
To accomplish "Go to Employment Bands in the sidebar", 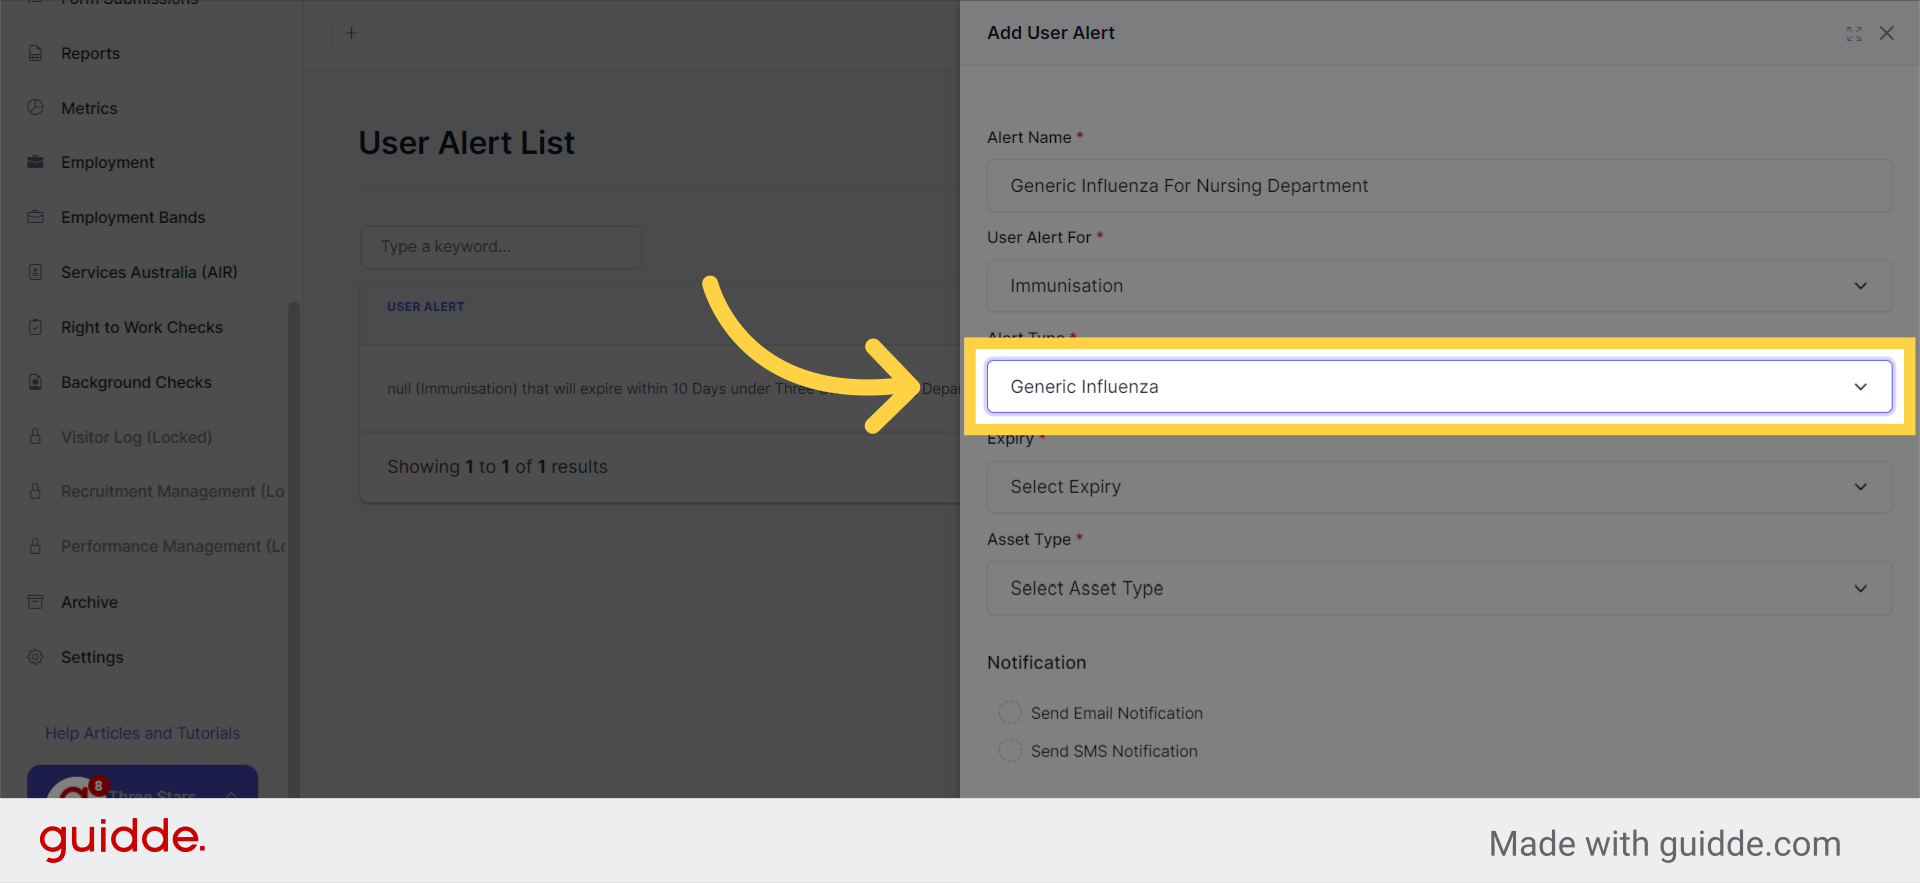I will pos(133,217).
